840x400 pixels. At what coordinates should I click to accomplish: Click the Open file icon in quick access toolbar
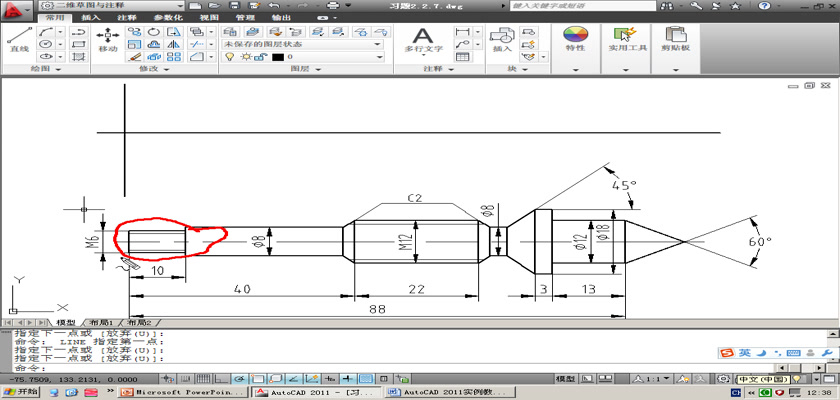click(x=214, y=5)
